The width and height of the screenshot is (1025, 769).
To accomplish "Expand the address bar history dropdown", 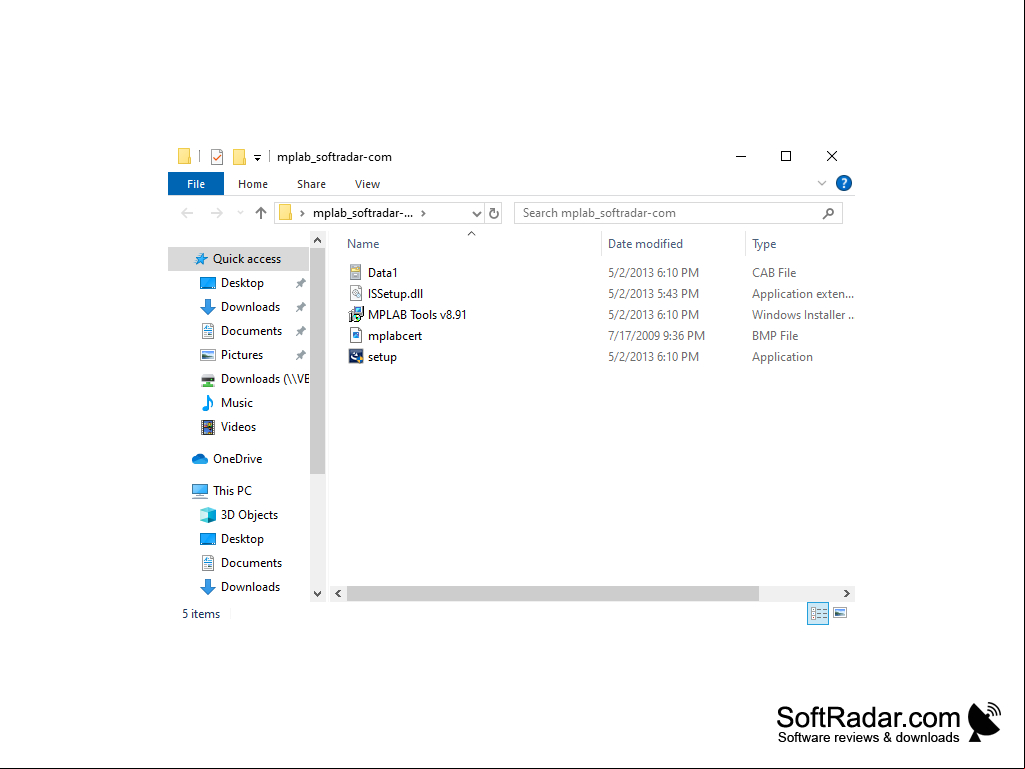I will [x=477, y=213].
